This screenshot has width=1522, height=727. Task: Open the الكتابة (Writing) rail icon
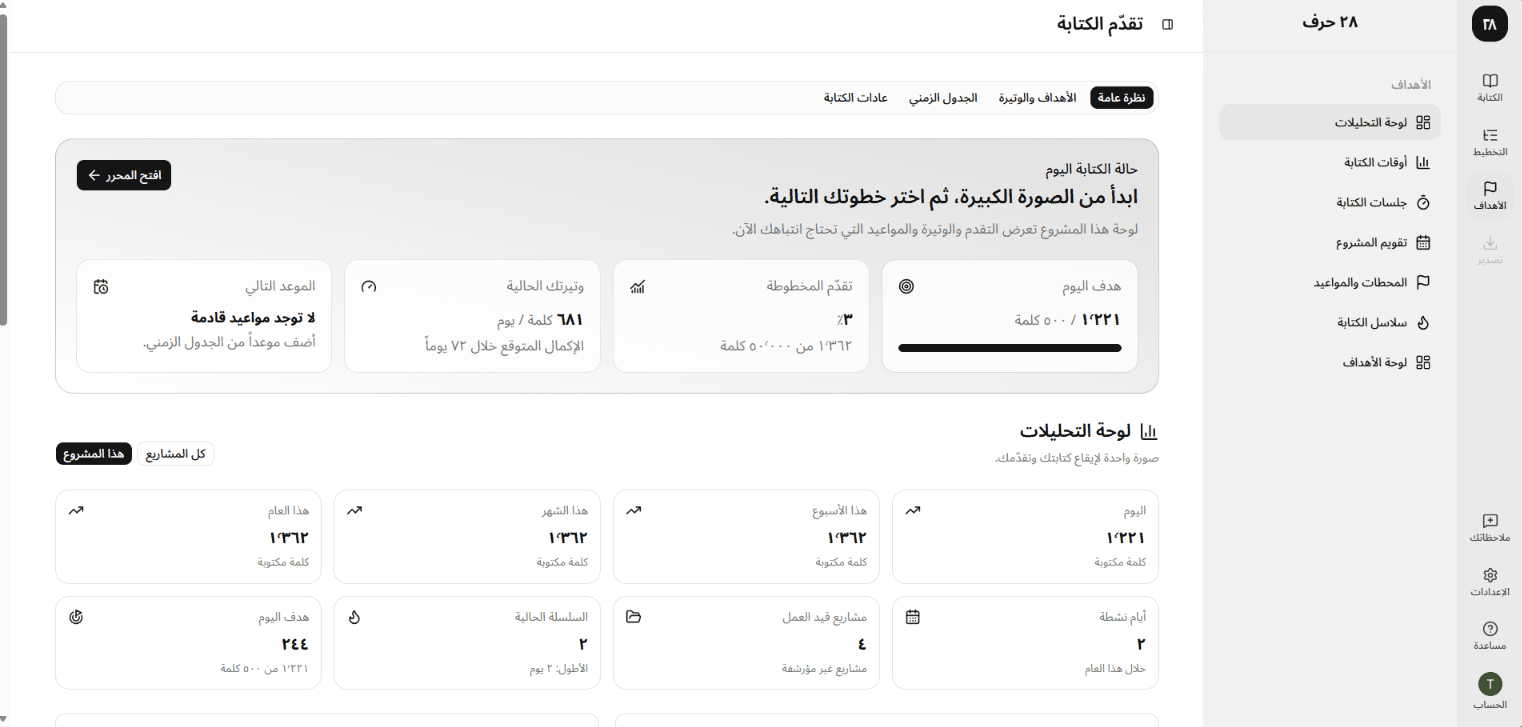pyautogui.click(x=1490, y=88)
